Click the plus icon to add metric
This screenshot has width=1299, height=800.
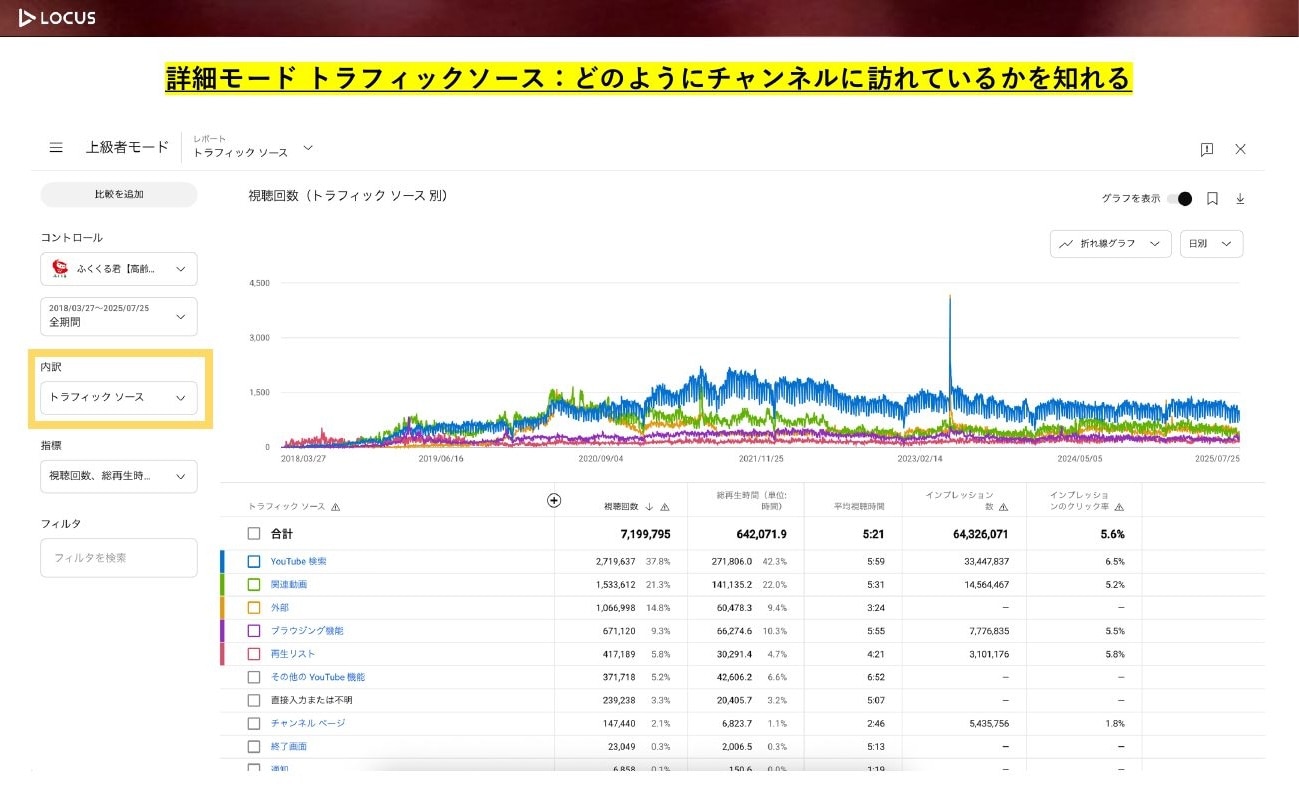(x=554, y=501)
